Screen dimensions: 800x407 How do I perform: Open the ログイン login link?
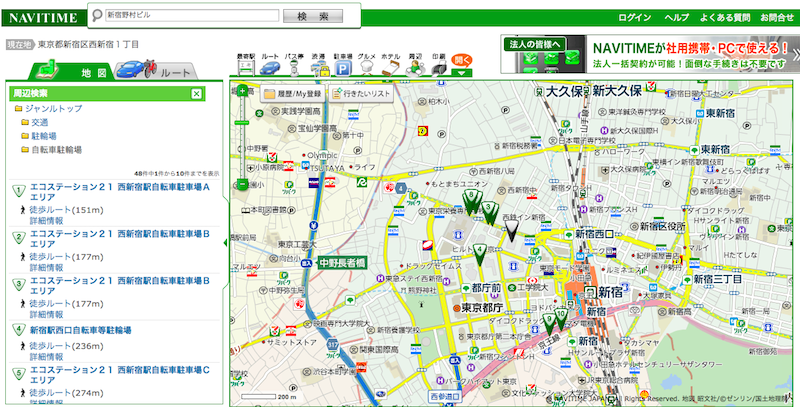(x=635, y=18)
